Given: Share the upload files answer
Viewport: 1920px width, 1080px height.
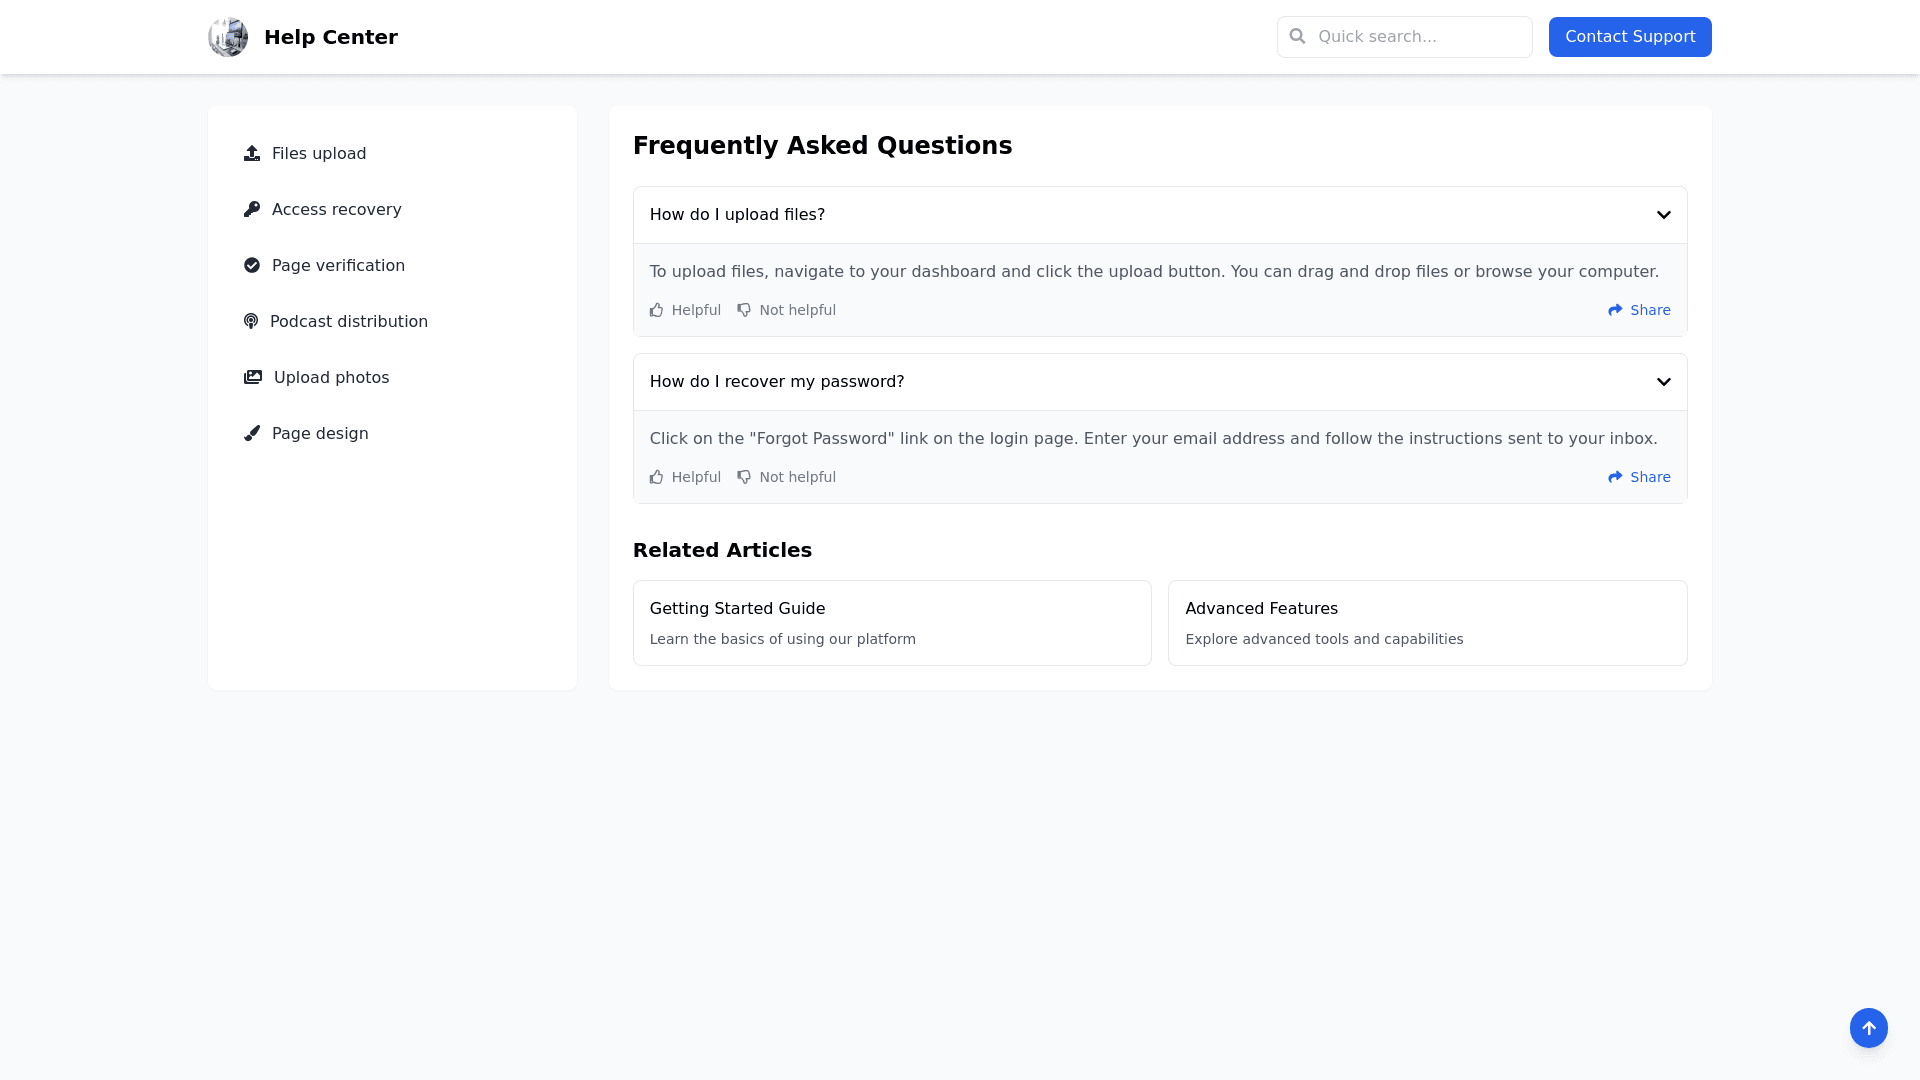Looking at the screenshot, I should [x=1639, y=310].
